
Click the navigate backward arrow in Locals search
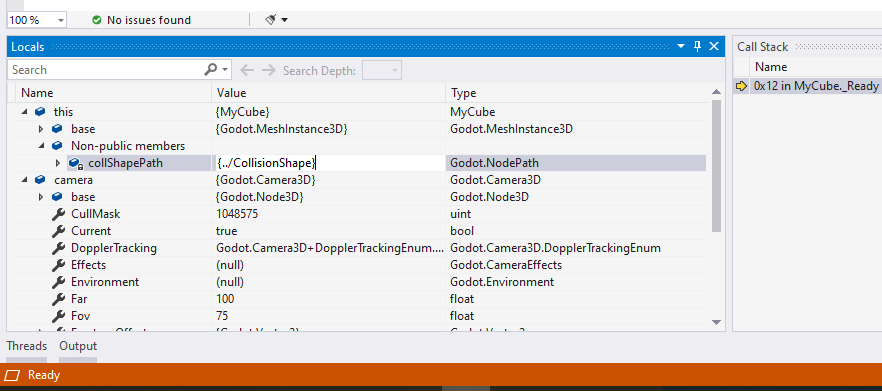click(x=247, y=70)
